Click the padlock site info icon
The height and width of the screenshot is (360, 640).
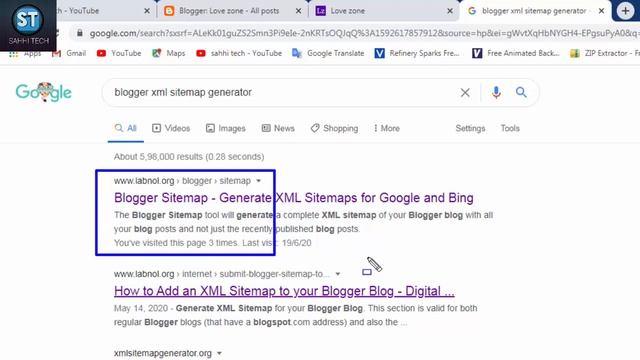tap(80, 33)
